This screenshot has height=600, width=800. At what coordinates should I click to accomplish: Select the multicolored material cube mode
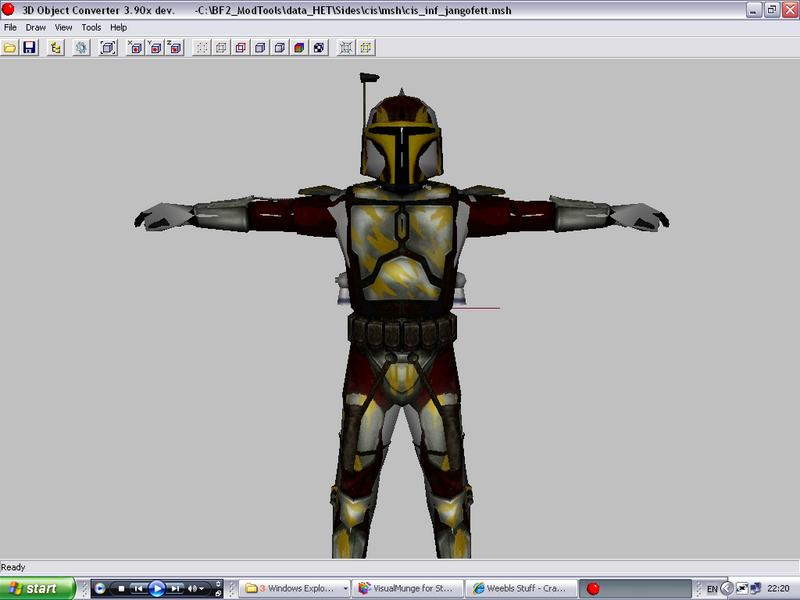point(299,48)
